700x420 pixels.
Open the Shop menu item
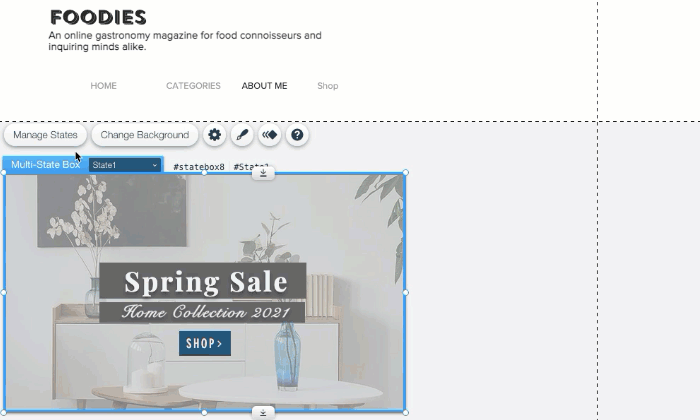(328, 86)
